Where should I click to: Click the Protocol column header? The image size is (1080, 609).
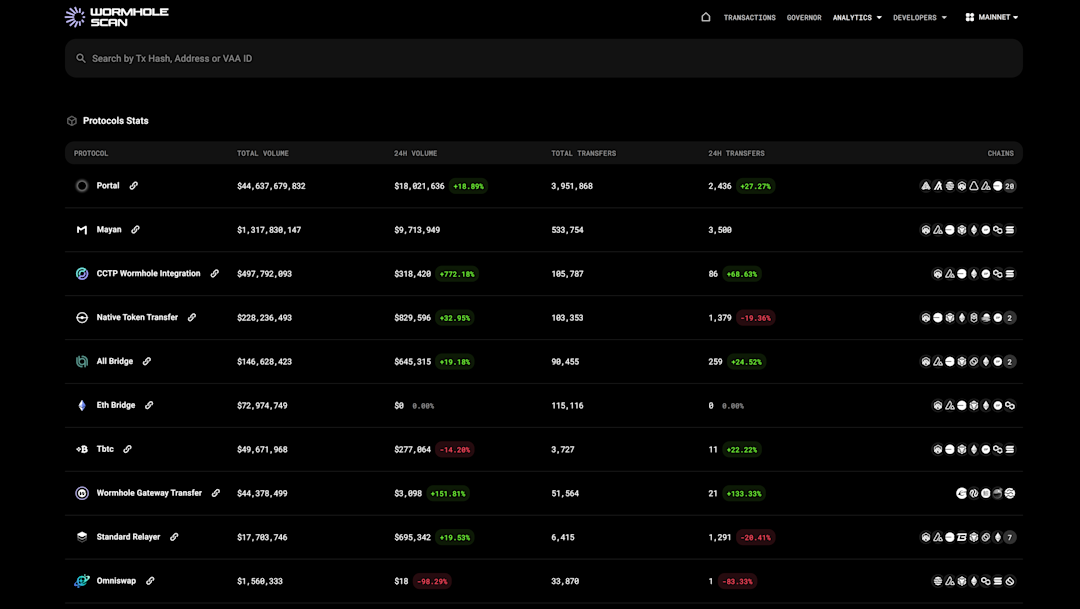[x=91, y=153]
